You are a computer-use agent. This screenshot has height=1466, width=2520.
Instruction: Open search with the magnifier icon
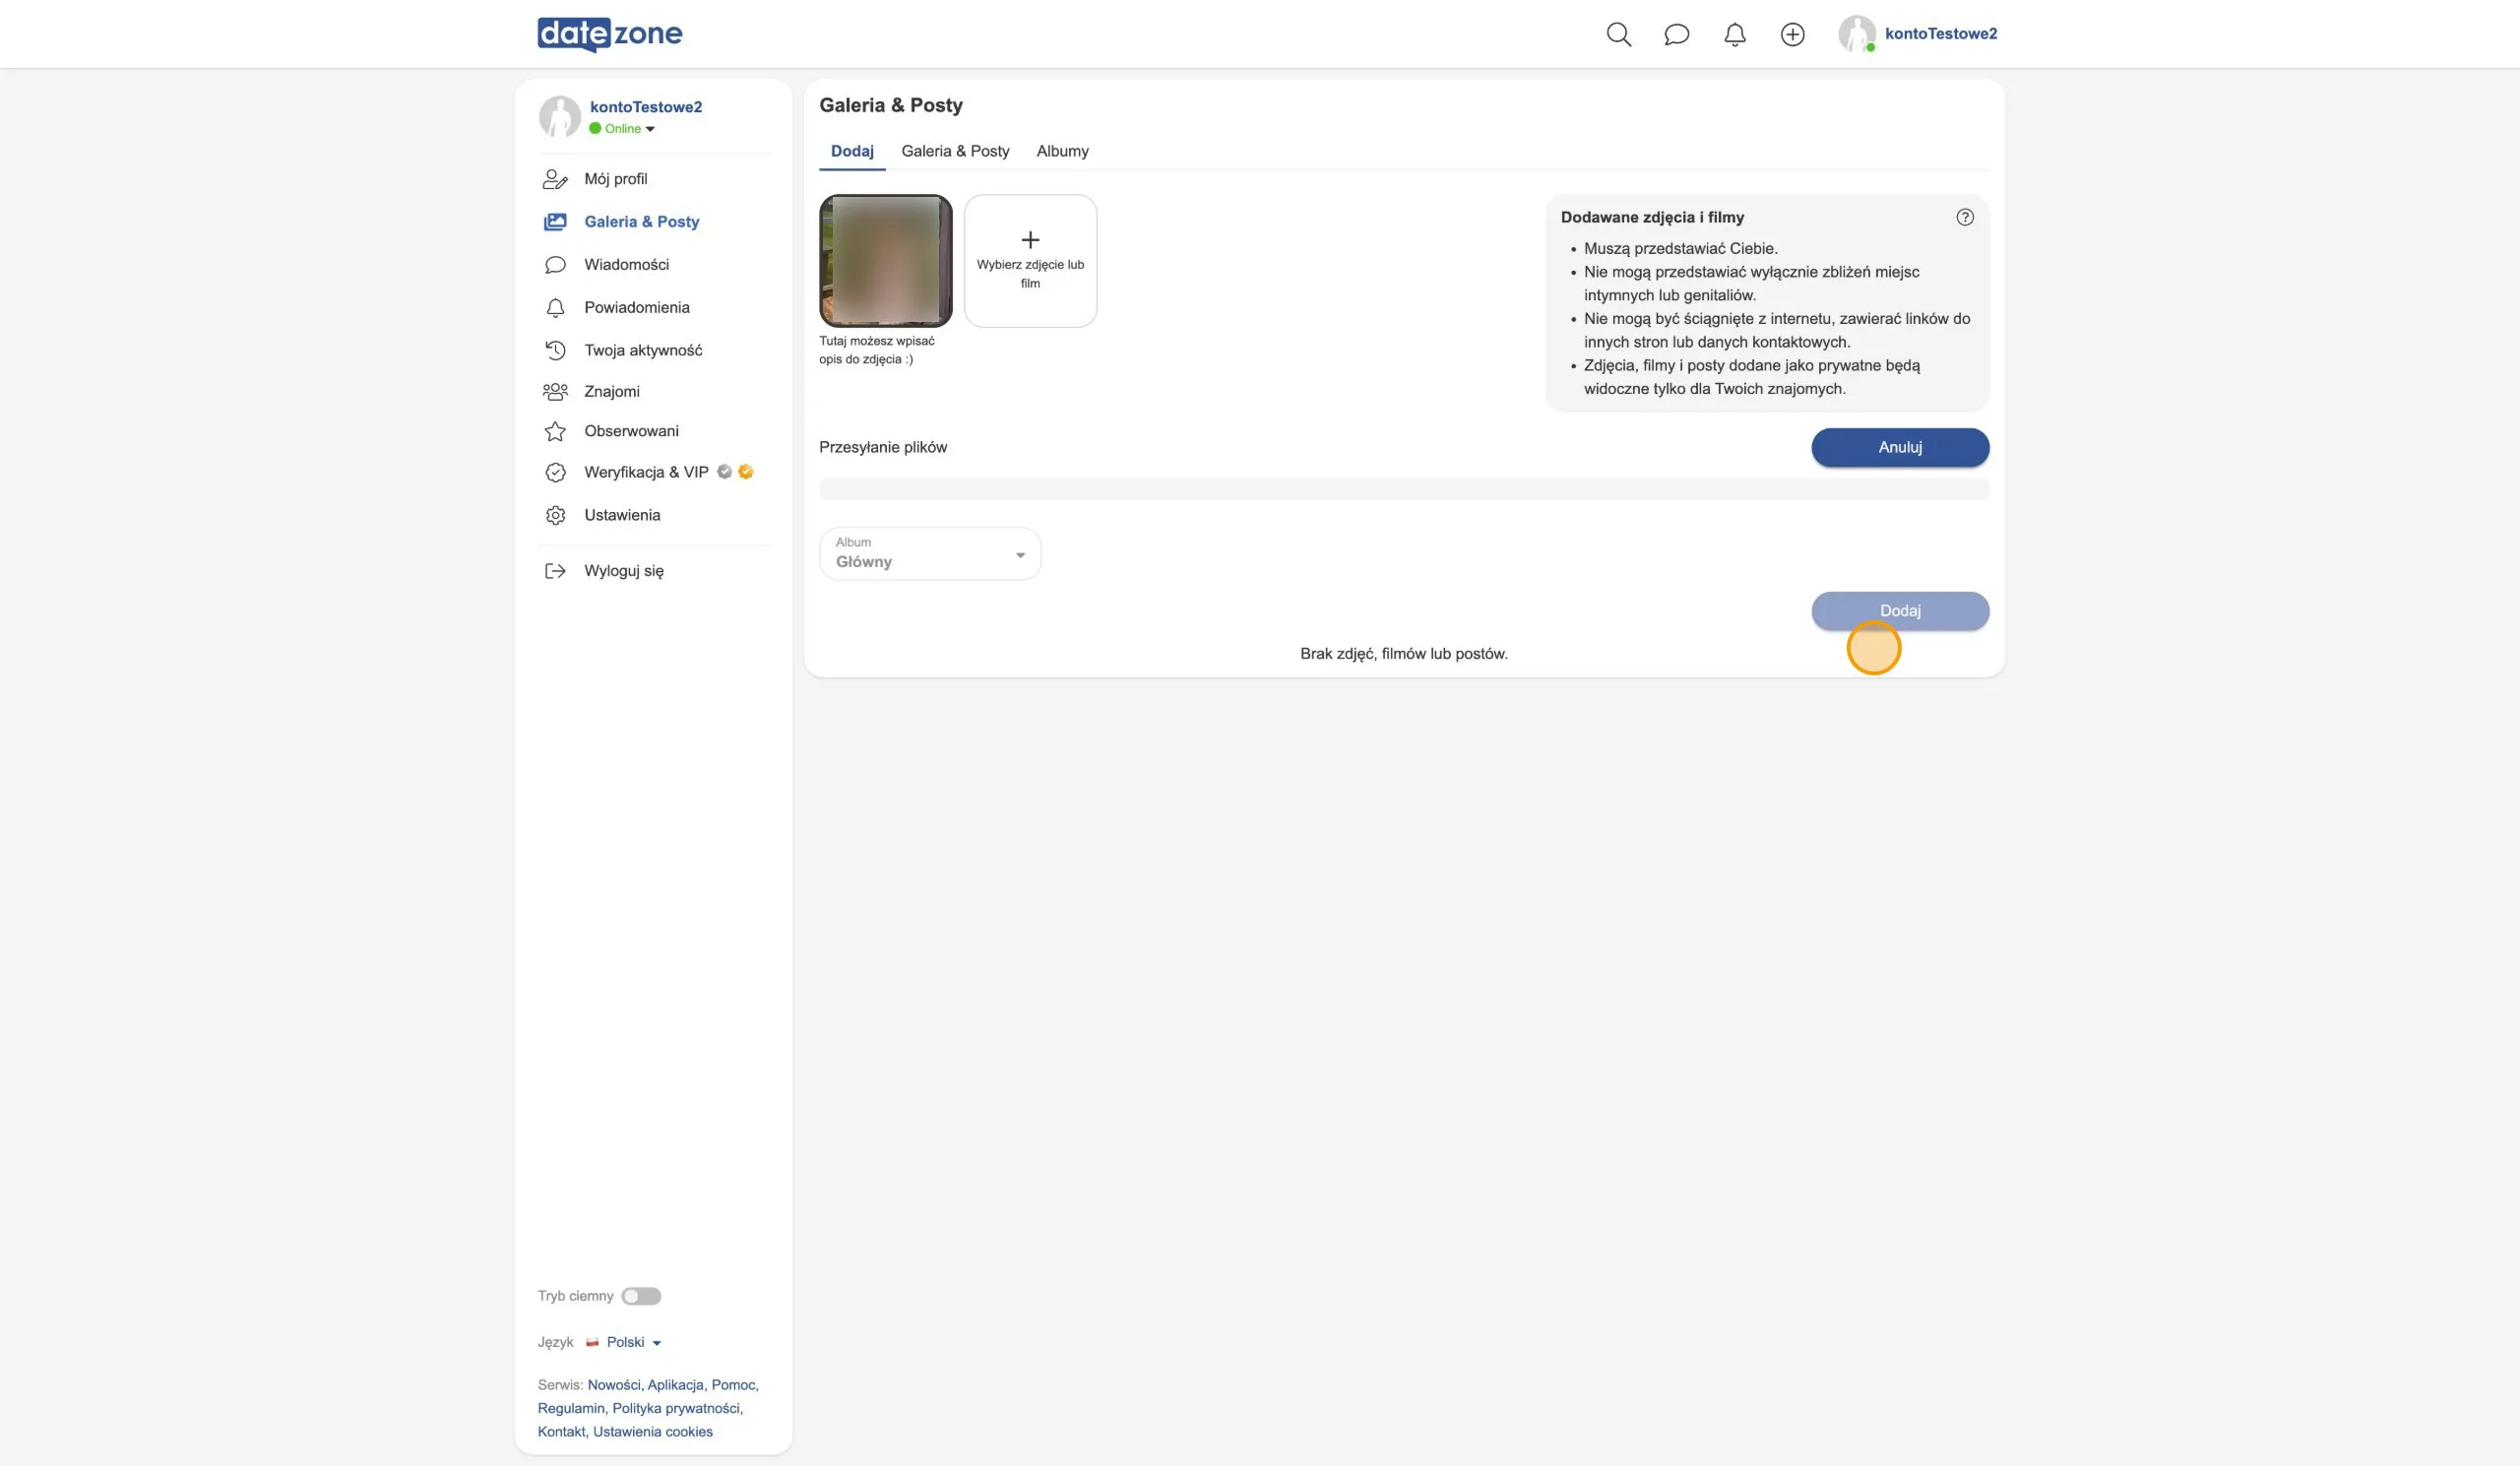1618,34
